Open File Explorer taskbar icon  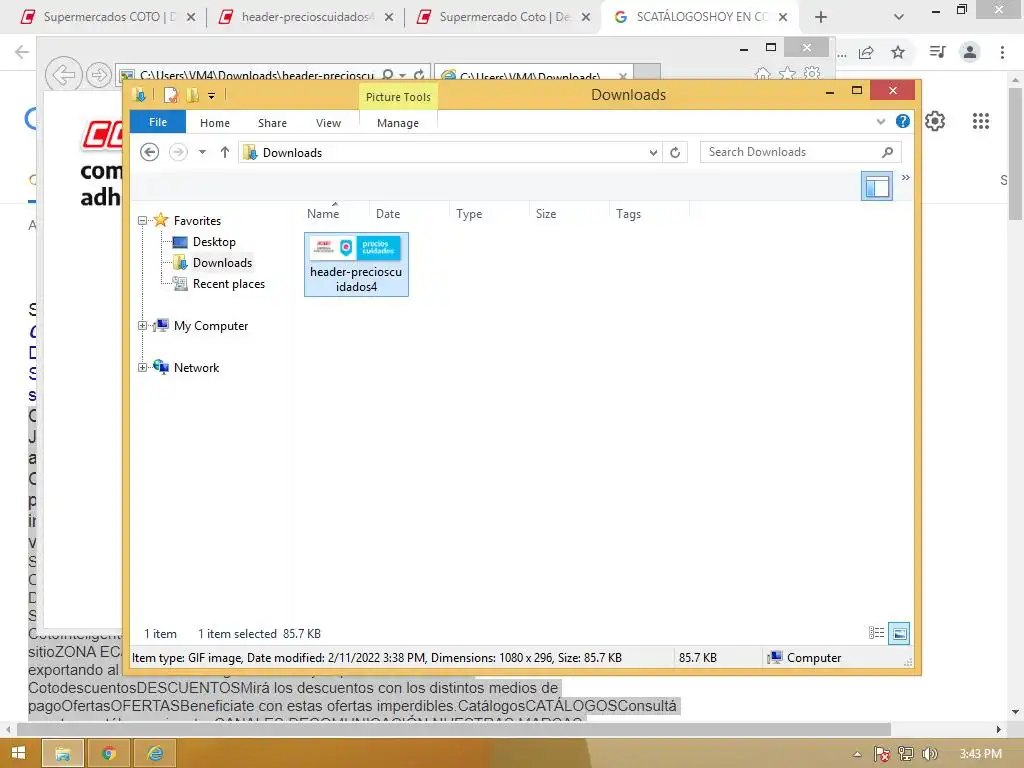tap(63, 754)
